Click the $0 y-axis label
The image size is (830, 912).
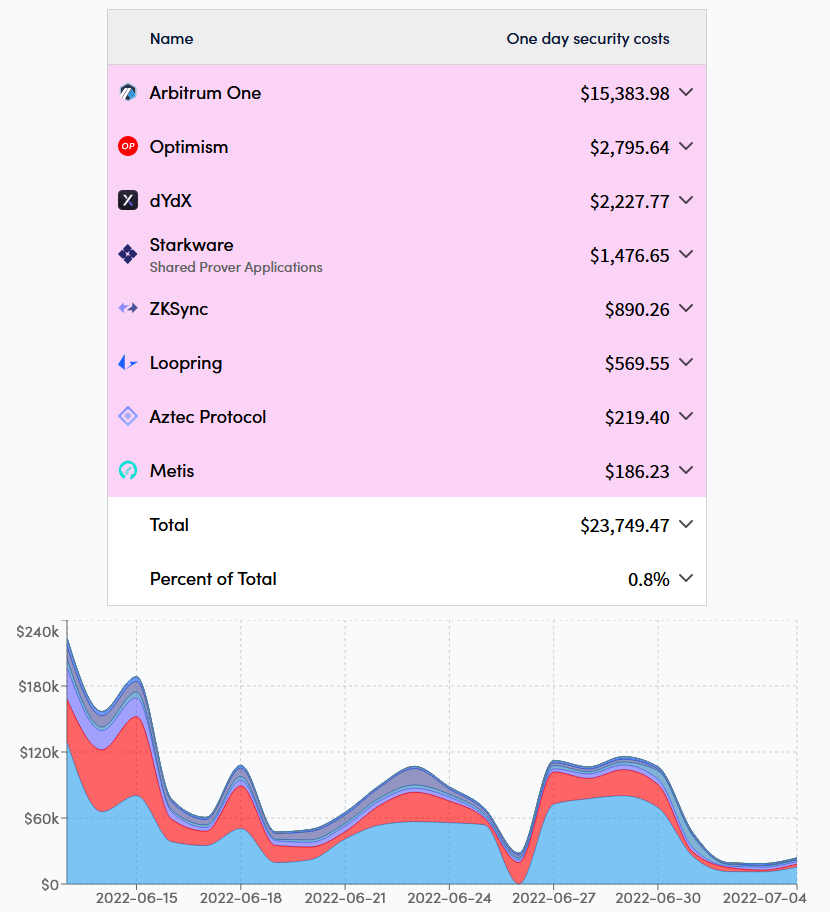[x=50, y=885]
